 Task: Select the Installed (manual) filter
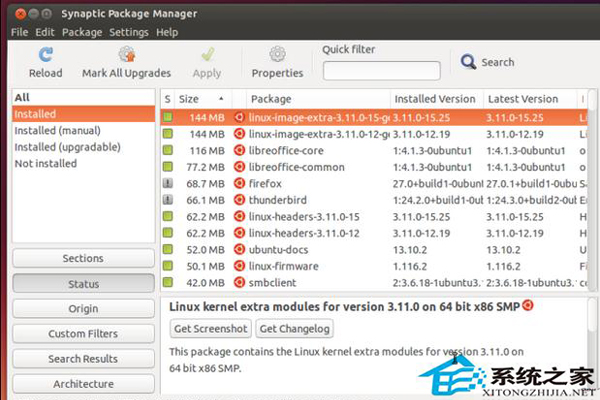tap(83, 131)
